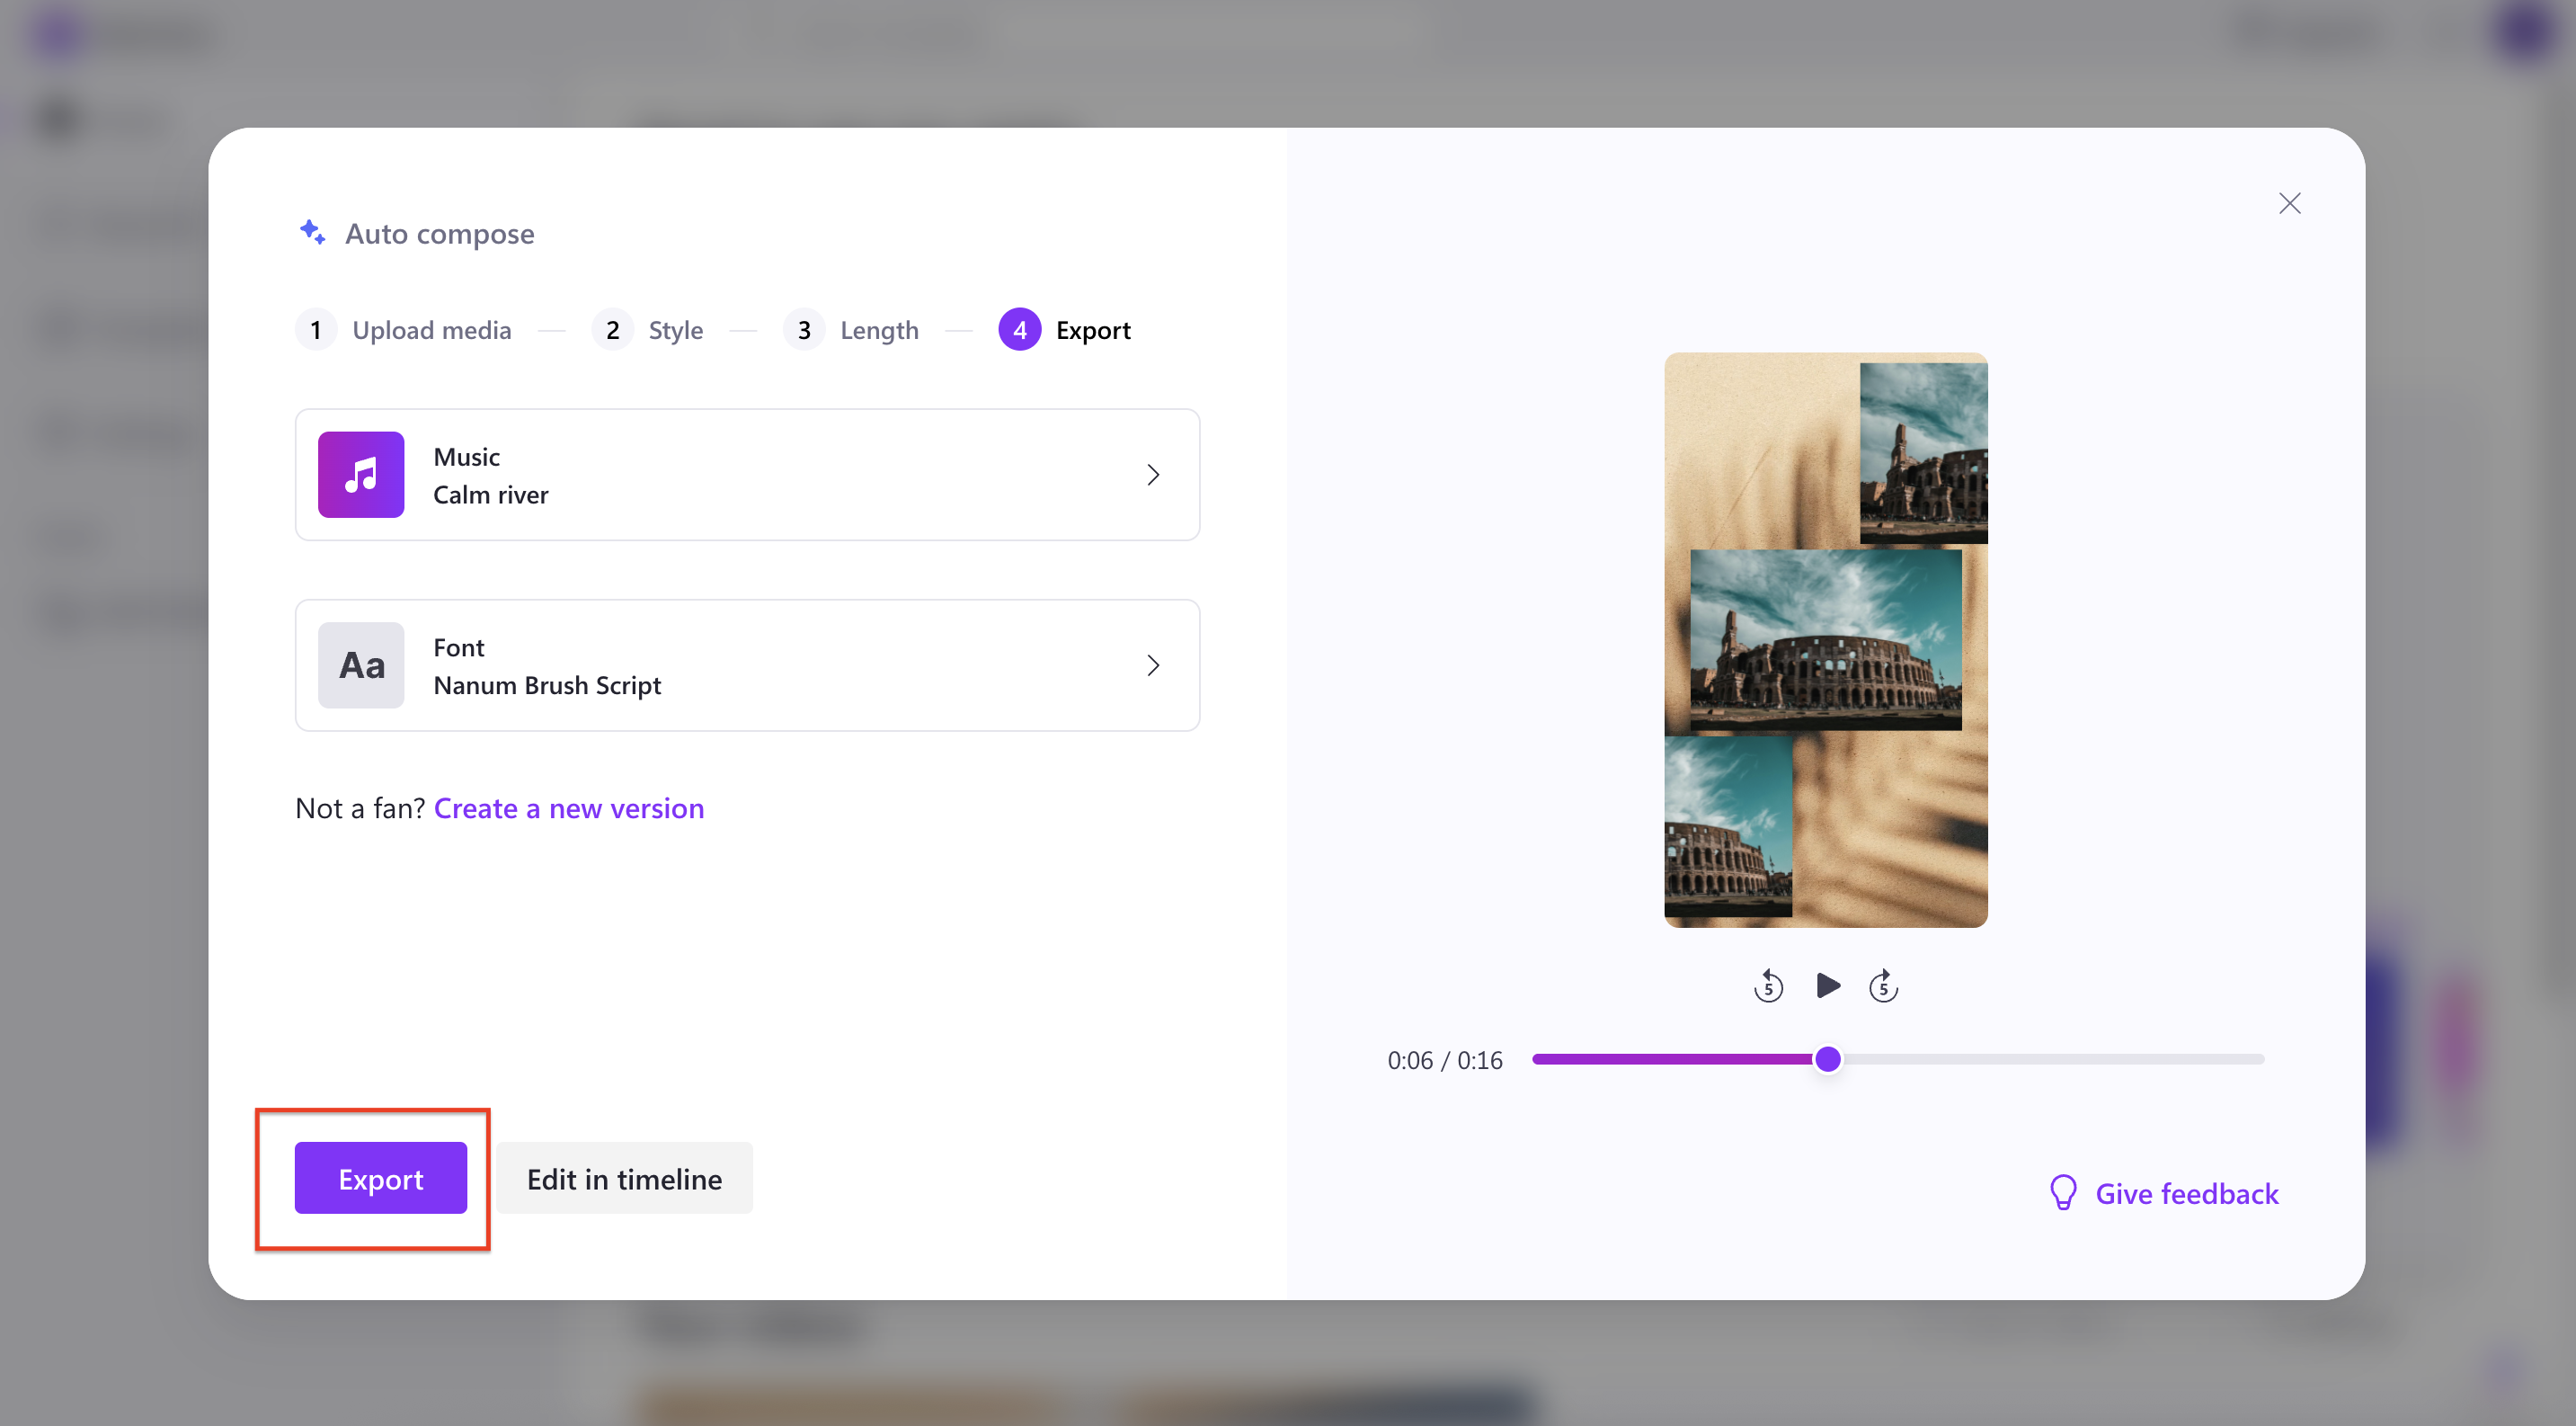Rewind the preview by 5 seconds
This screenshot has height=1426, width=2576.
(1768, 985)
